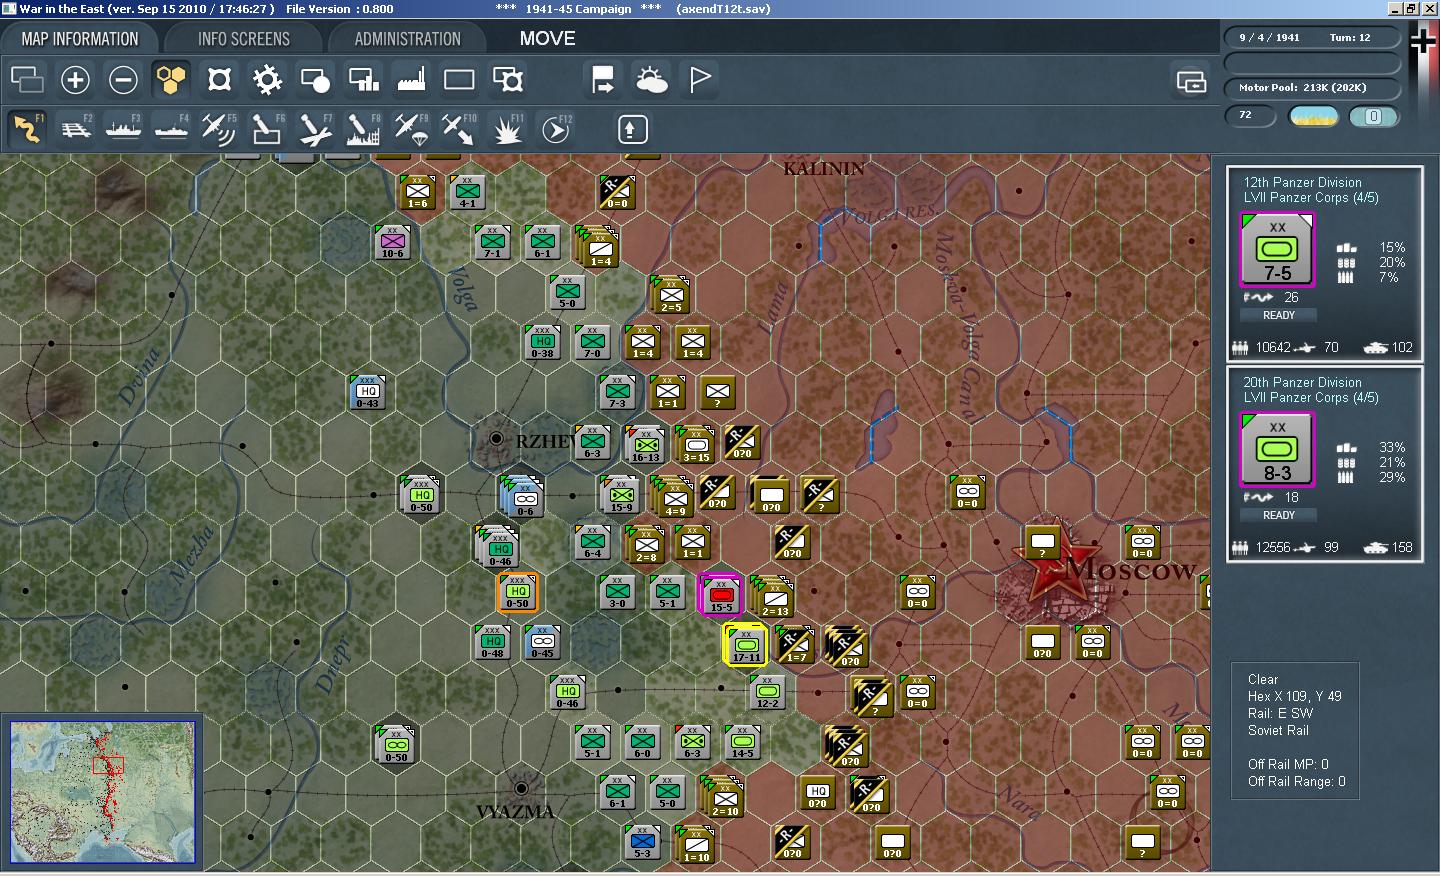Viewport: 1440px width, 876px height.
Task: Open the ADMINISTRATION tab
Action: point(407,39)
